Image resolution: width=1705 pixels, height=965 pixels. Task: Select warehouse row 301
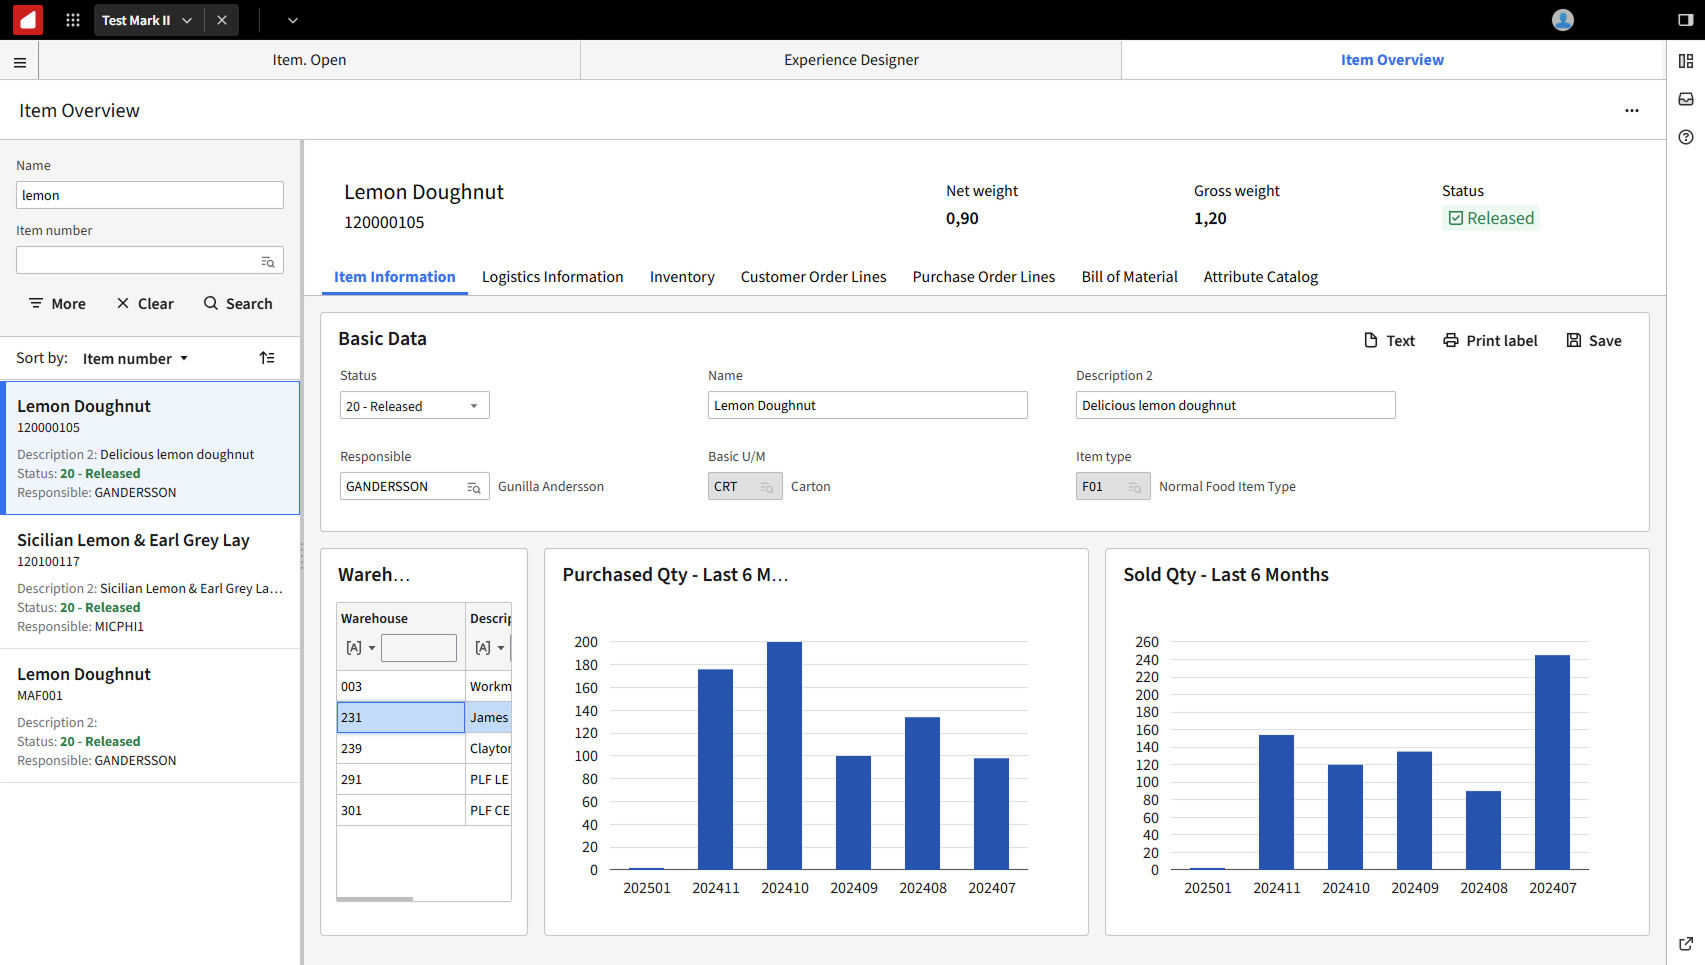tap(401, 811)
